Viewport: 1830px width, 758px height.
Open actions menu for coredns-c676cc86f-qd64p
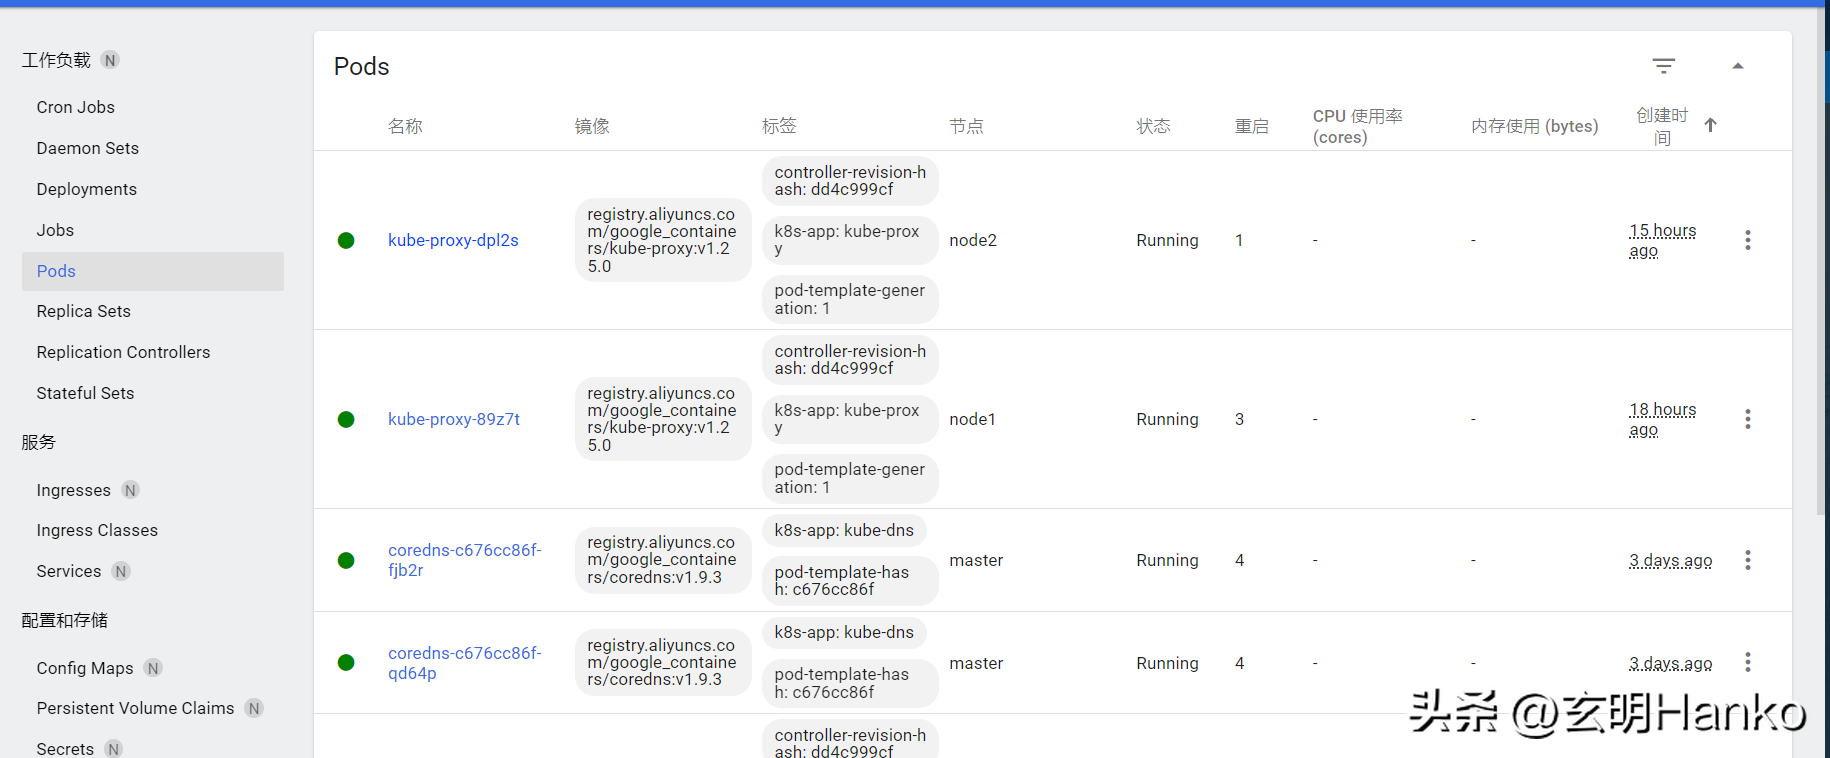[x=1747, y=662]
